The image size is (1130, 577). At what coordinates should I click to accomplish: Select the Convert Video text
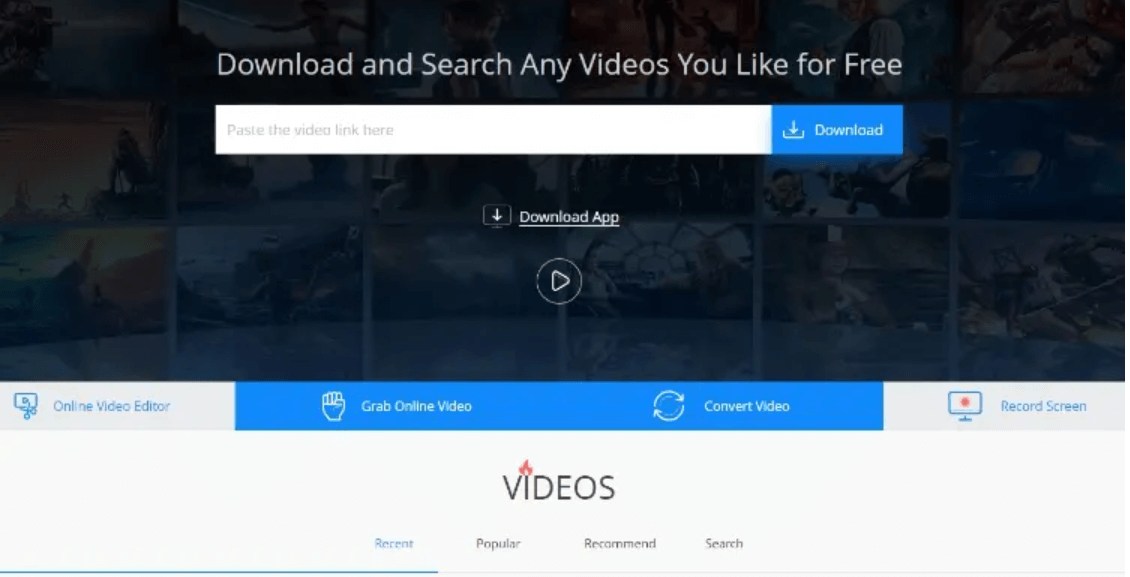pos(747,406)
